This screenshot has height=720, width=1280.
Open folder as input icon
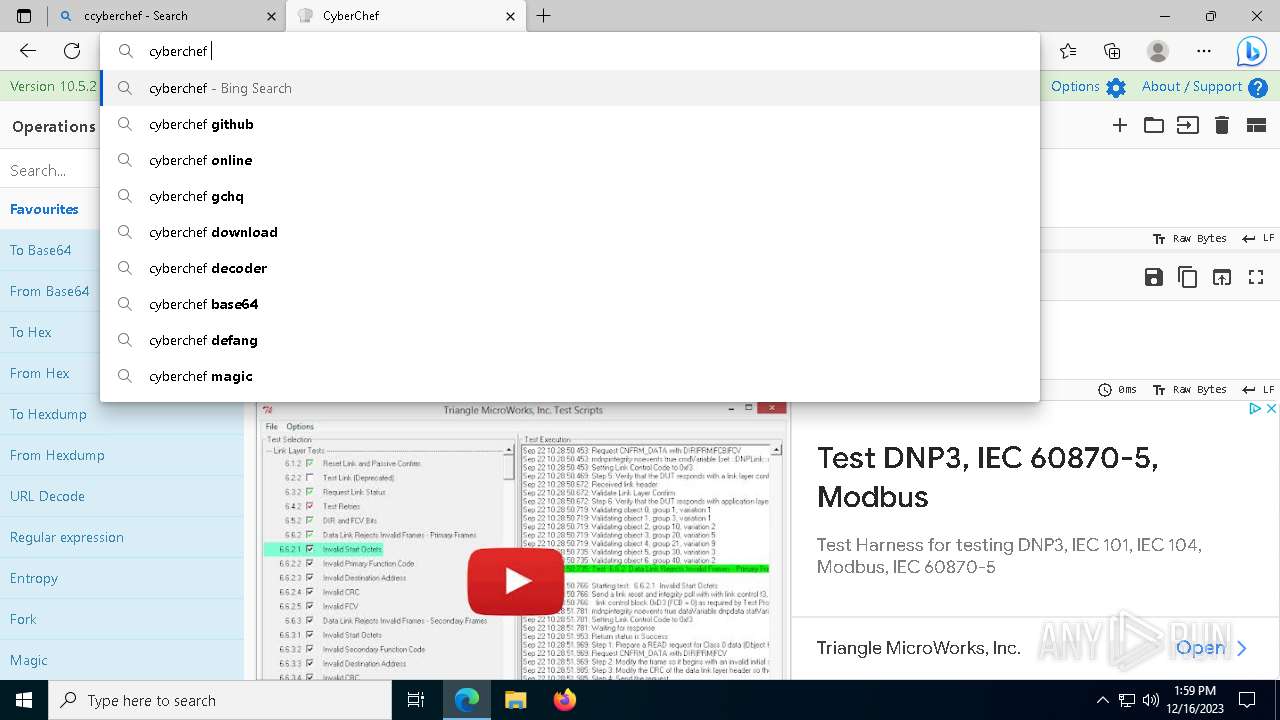(x=1154, y=125)
